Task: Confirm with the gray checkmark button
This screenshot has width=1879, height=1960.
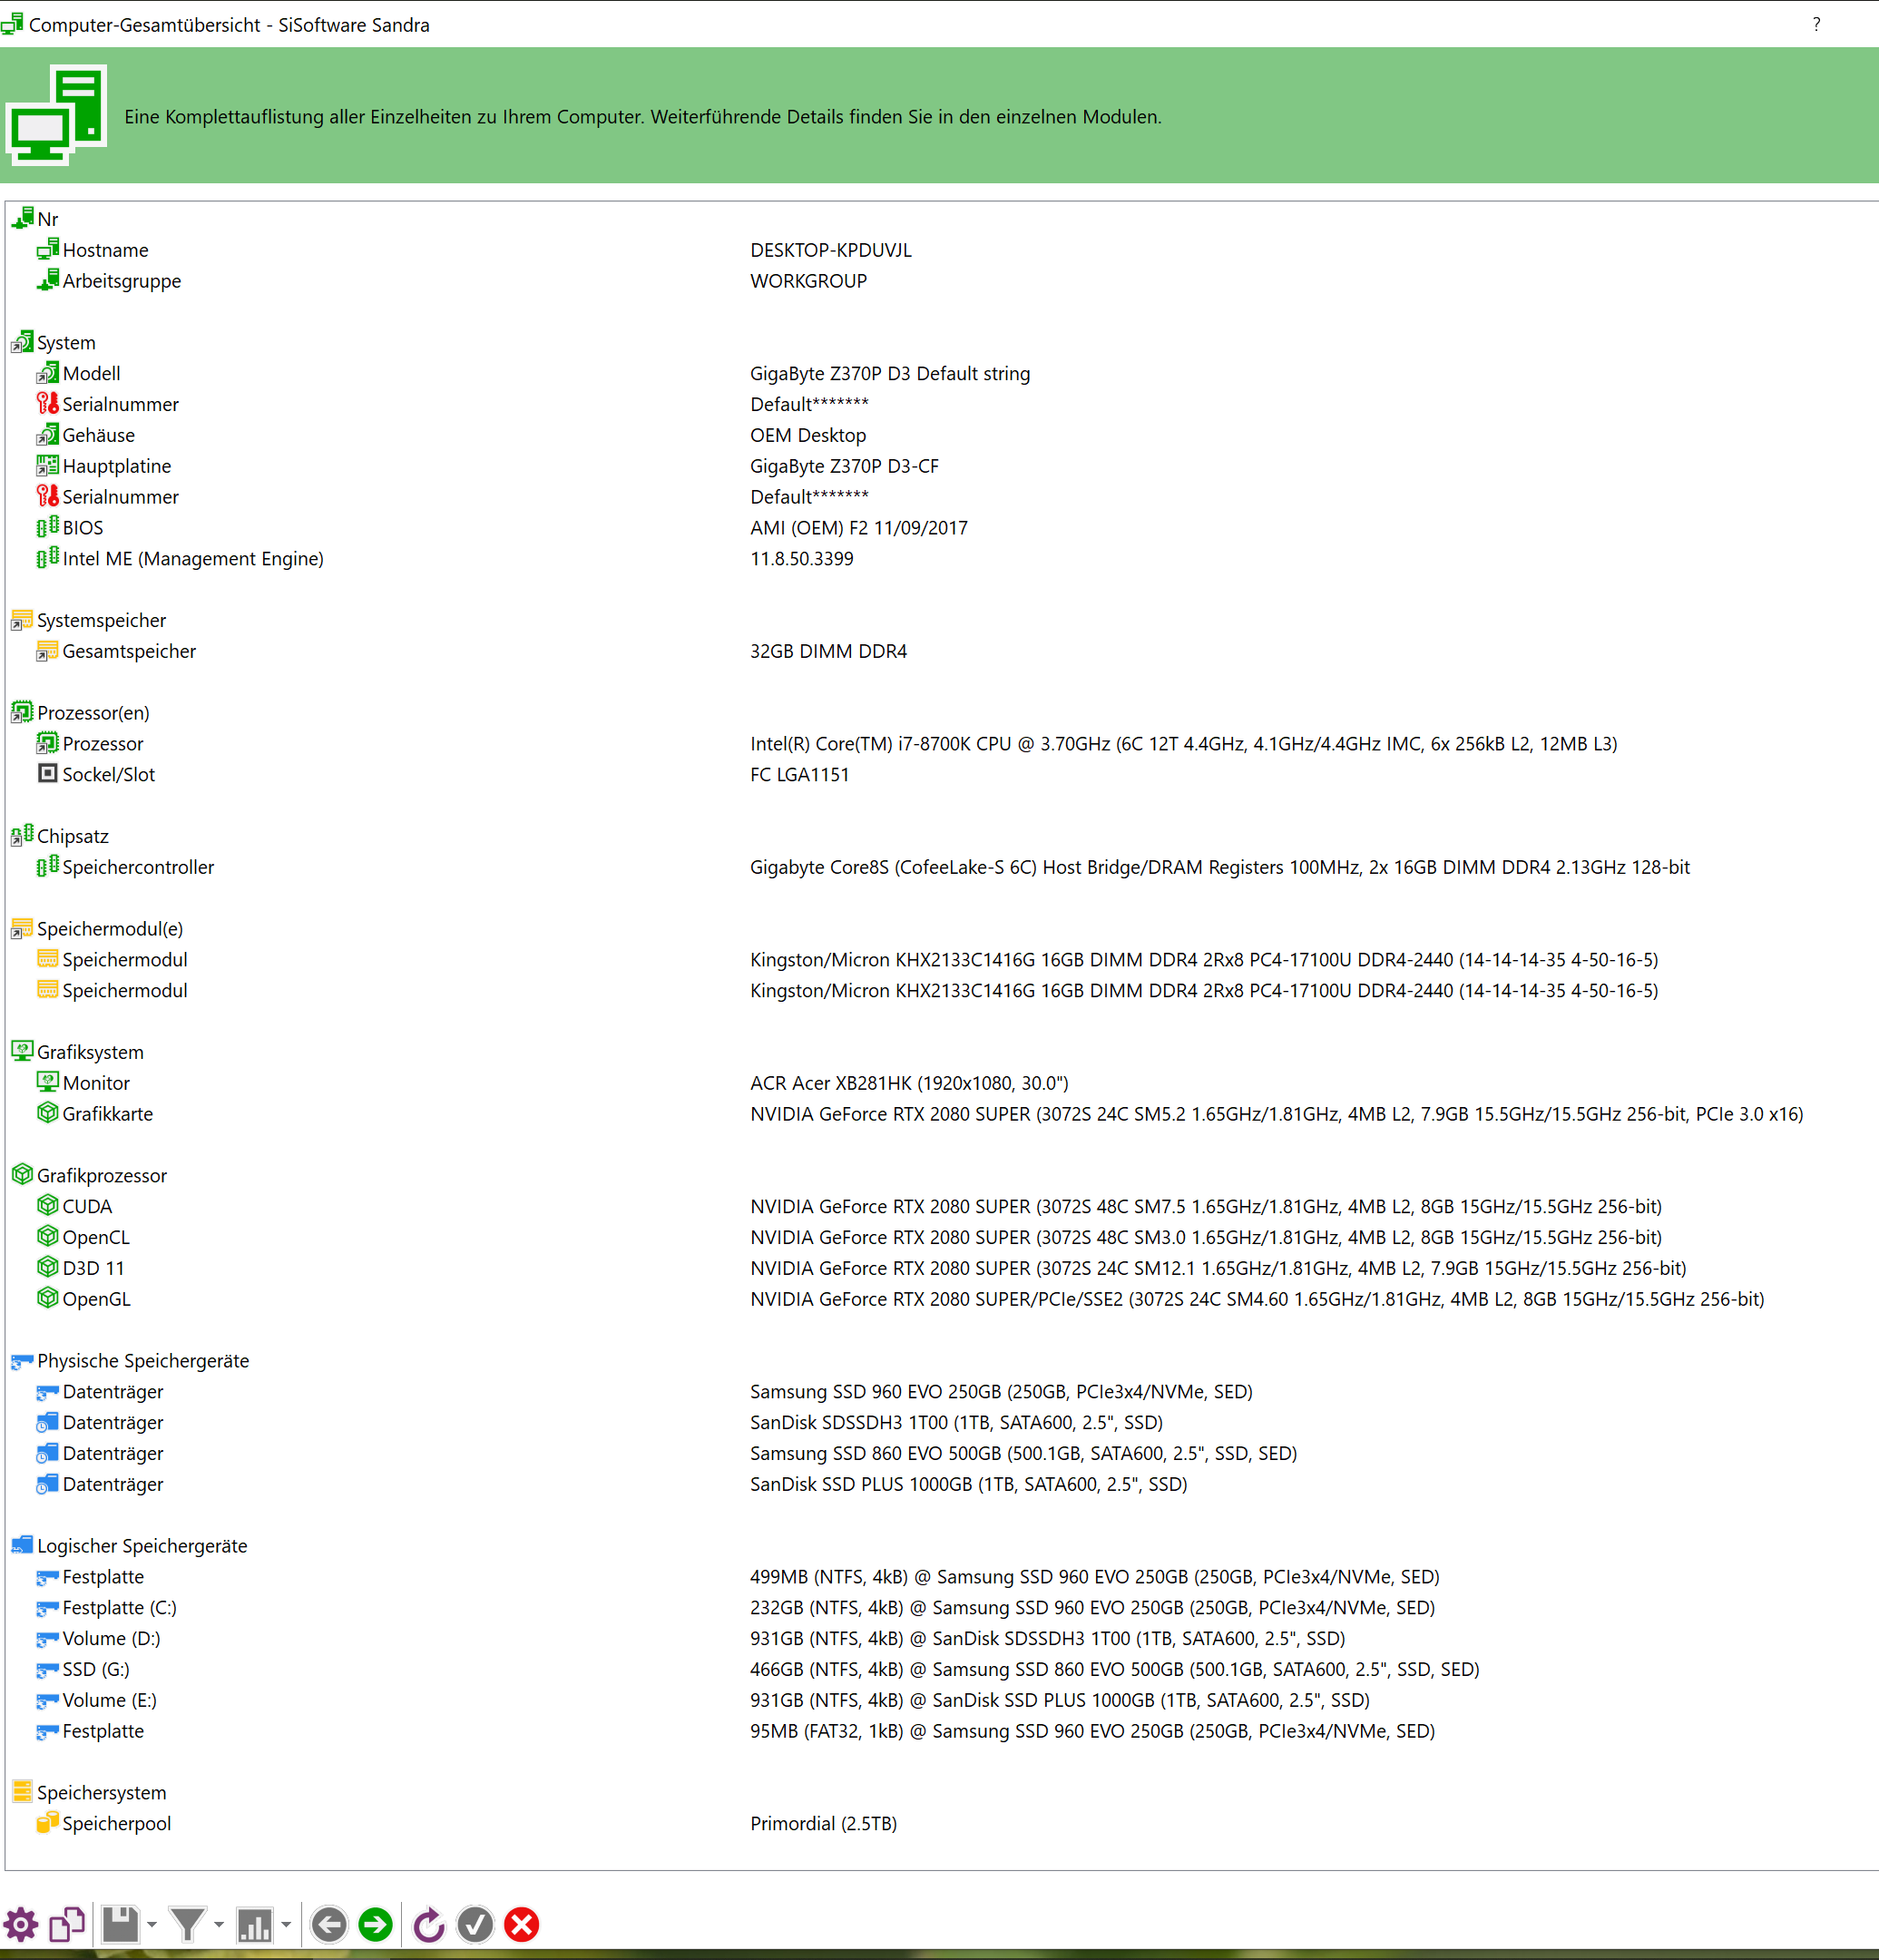Action: pyautogui.click(x=475, y=1925)
